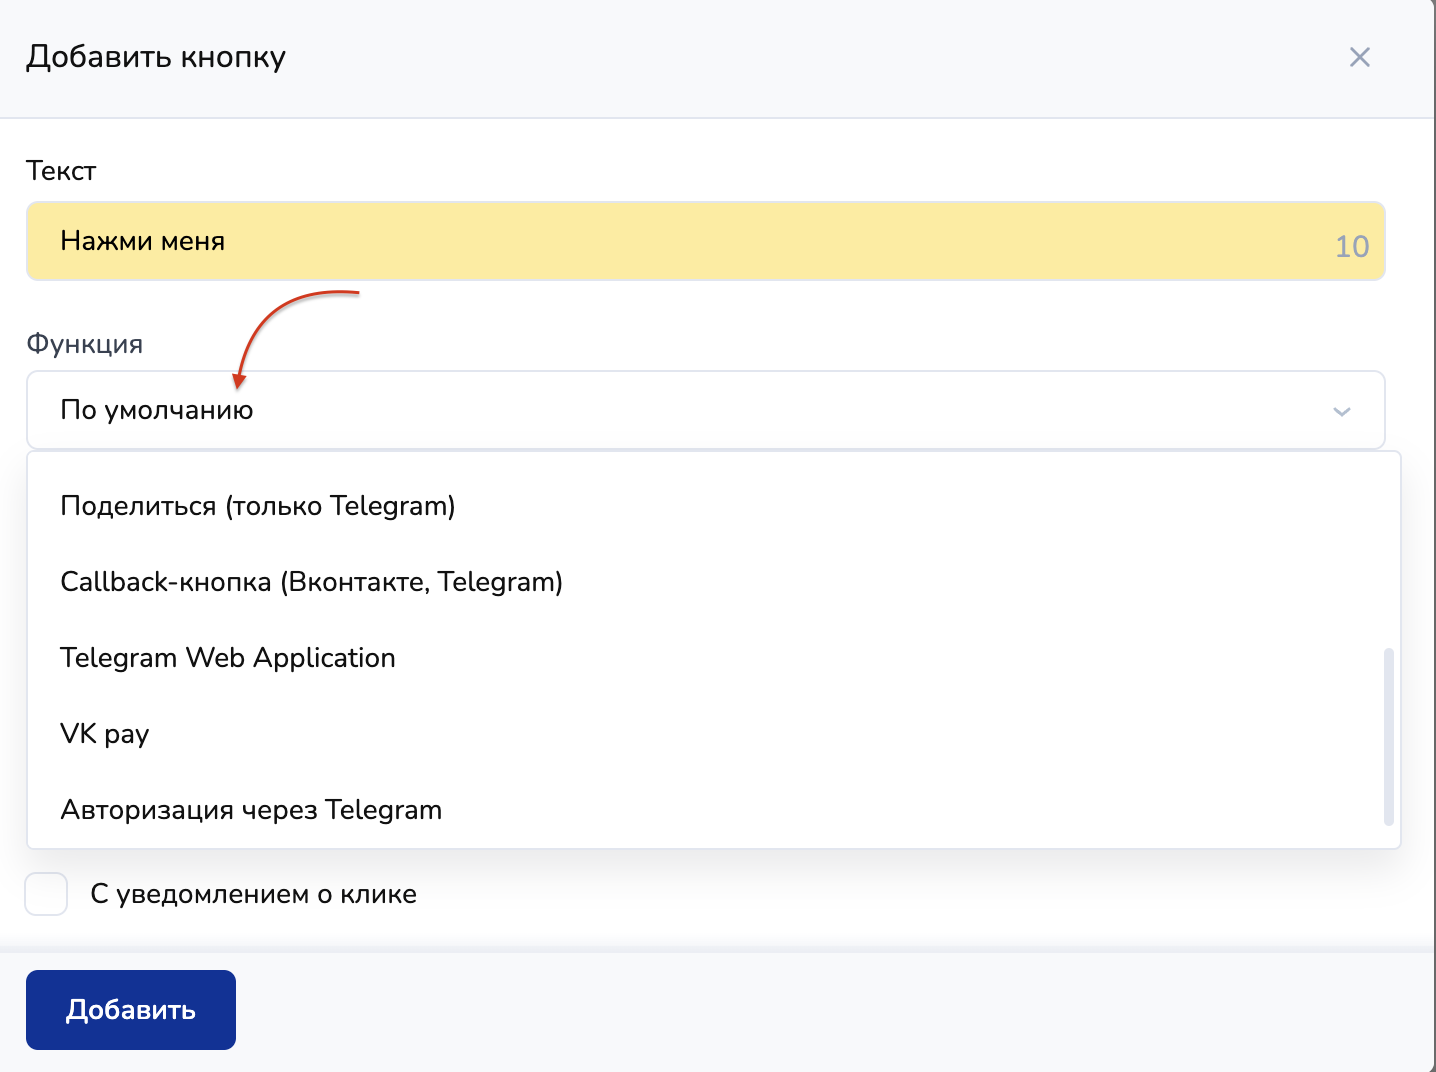
Task: Select Поделиться (только Telegram) option
Action: point(258,506)
